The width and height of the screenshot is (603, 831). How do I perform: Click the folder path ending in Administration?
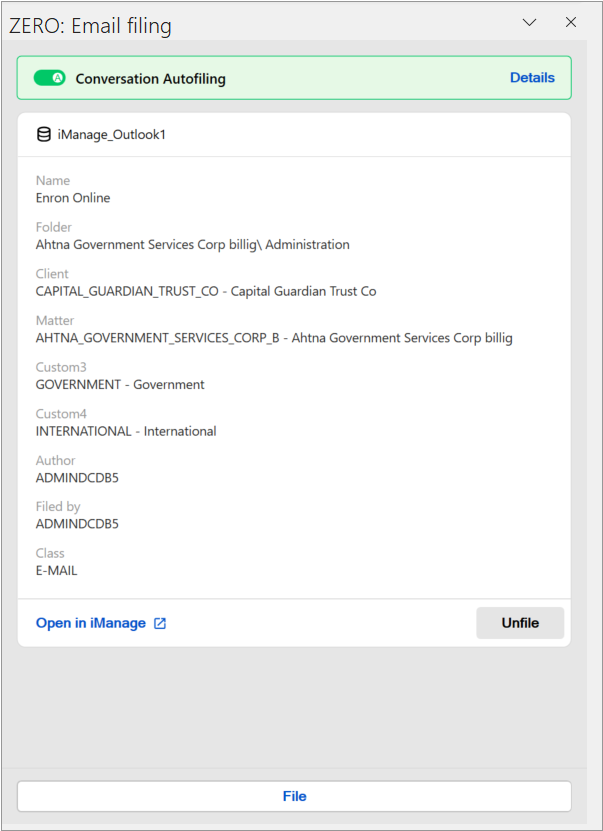pos(192,245)
